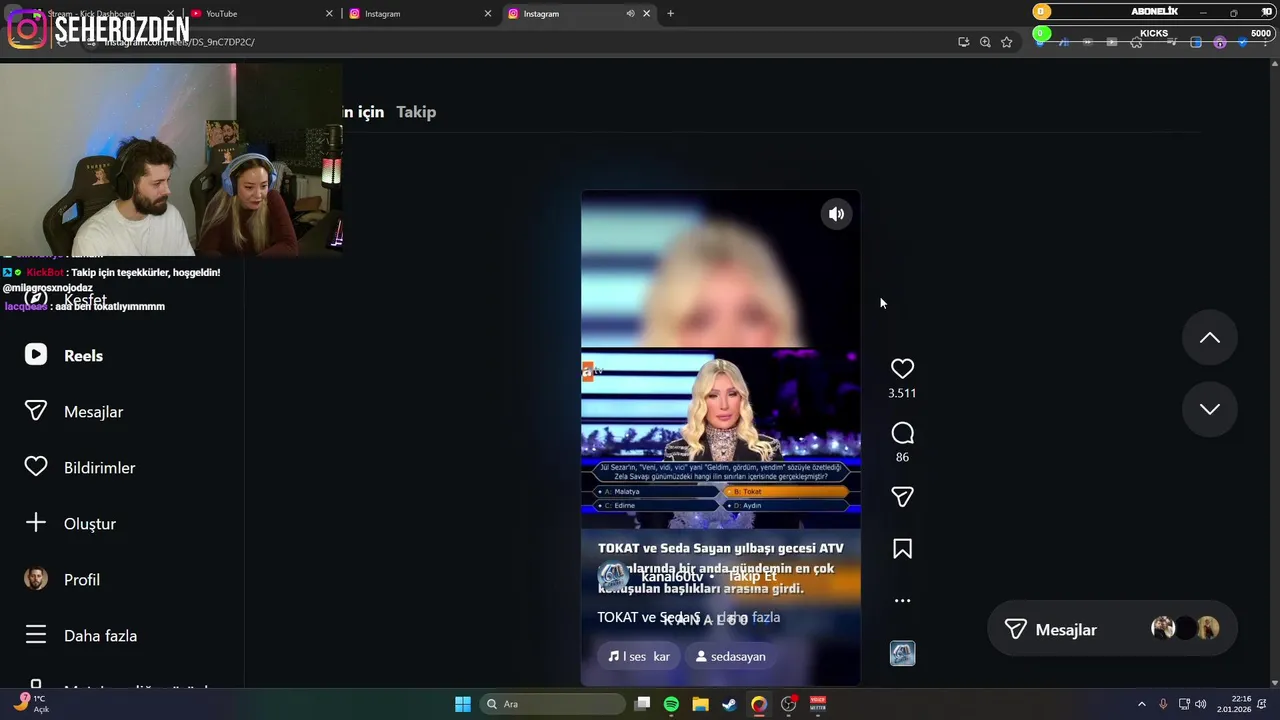
Task: Open File Explorer from the taskbar
Action: pos(700,704)
